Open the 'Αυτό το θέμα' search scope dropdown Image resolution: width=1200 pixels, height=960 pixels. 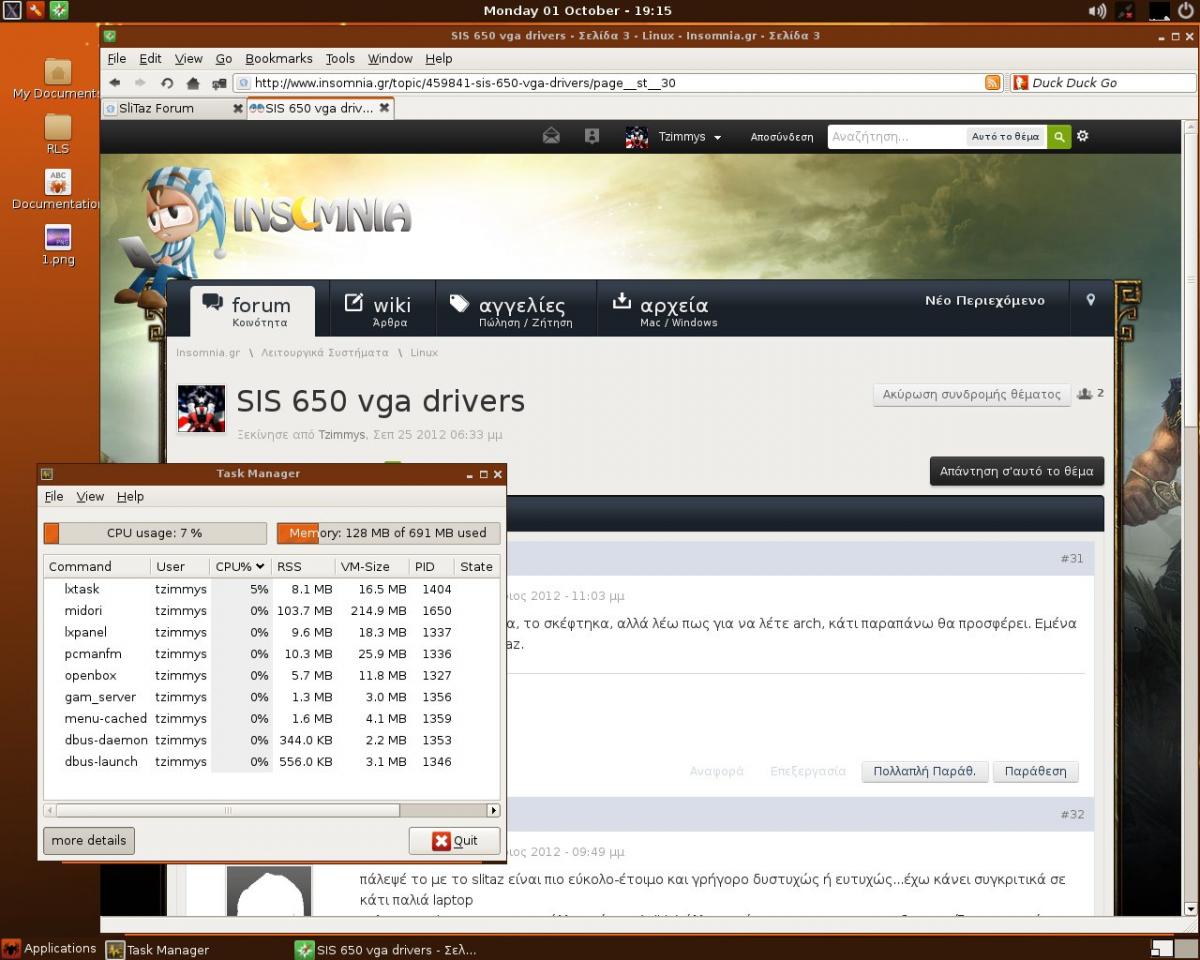click(x=1005, y=137)
